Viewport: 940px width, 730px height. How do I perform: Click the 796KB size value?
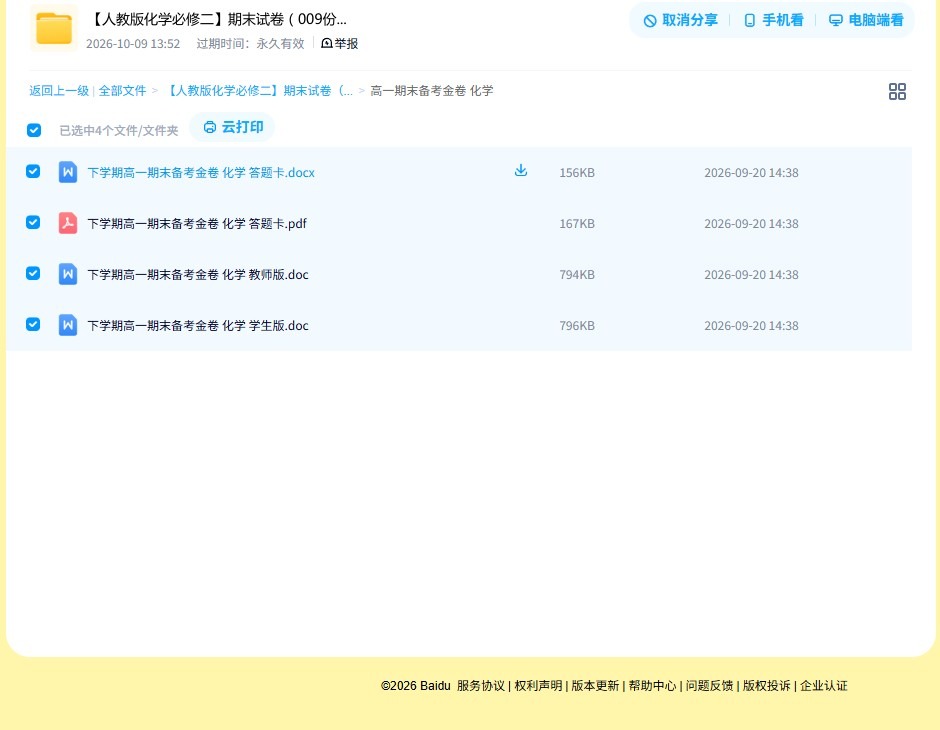pos(577,325)
